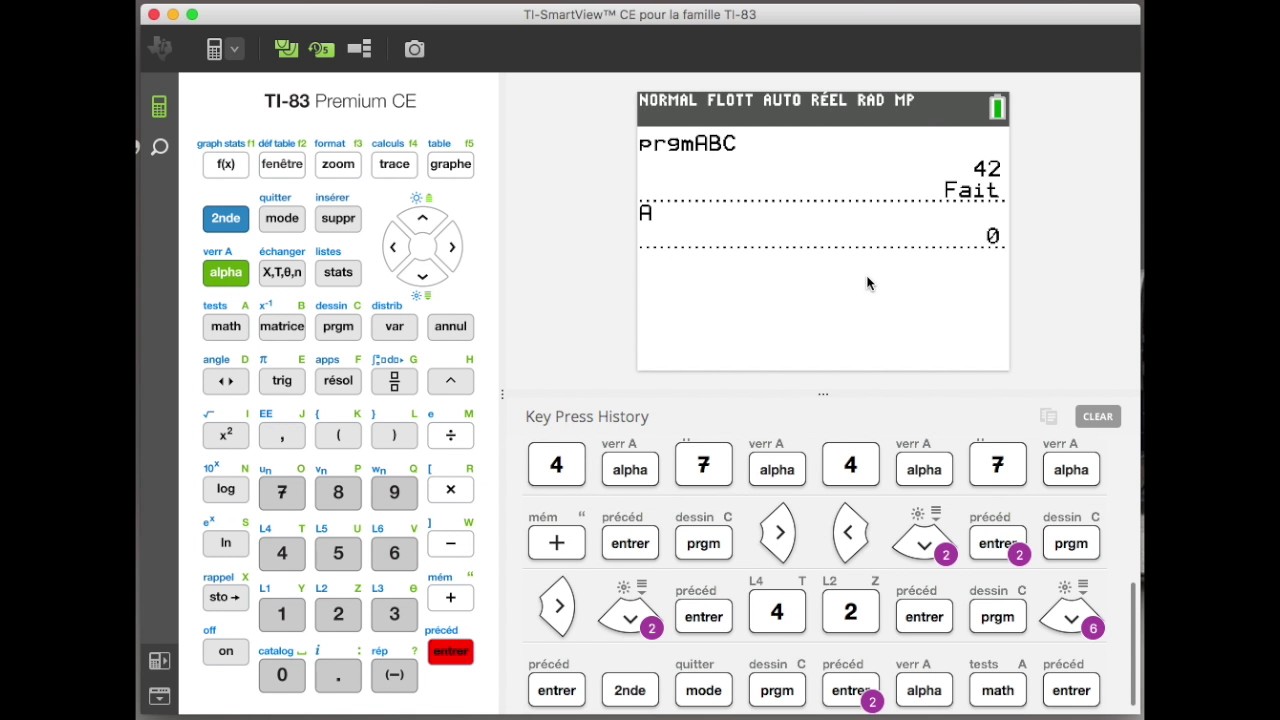The width and height of the screenshot is (1280, 720).
Task: Click the on calculator key
Action: click(x=226, y=651)
